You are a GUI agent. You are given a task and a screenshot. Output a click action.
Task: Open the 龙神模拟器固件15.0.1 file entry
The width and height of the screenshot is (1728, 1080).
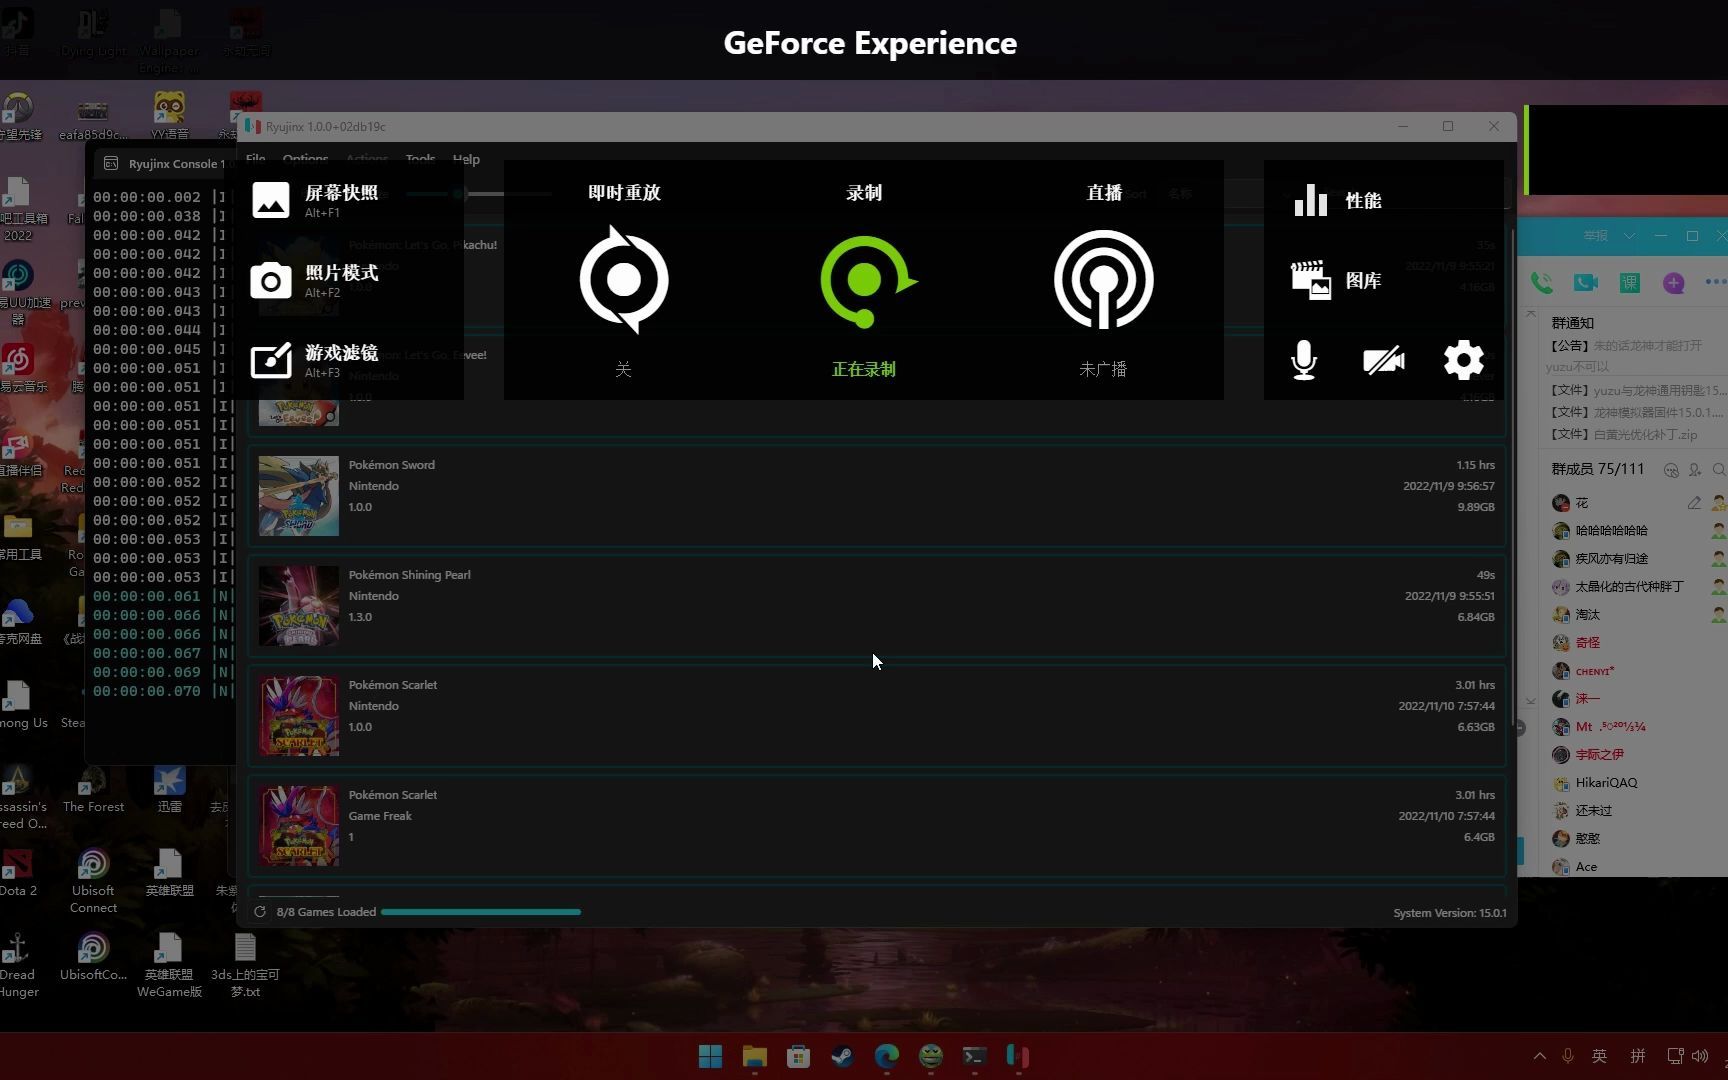(x=1637, y=412)
